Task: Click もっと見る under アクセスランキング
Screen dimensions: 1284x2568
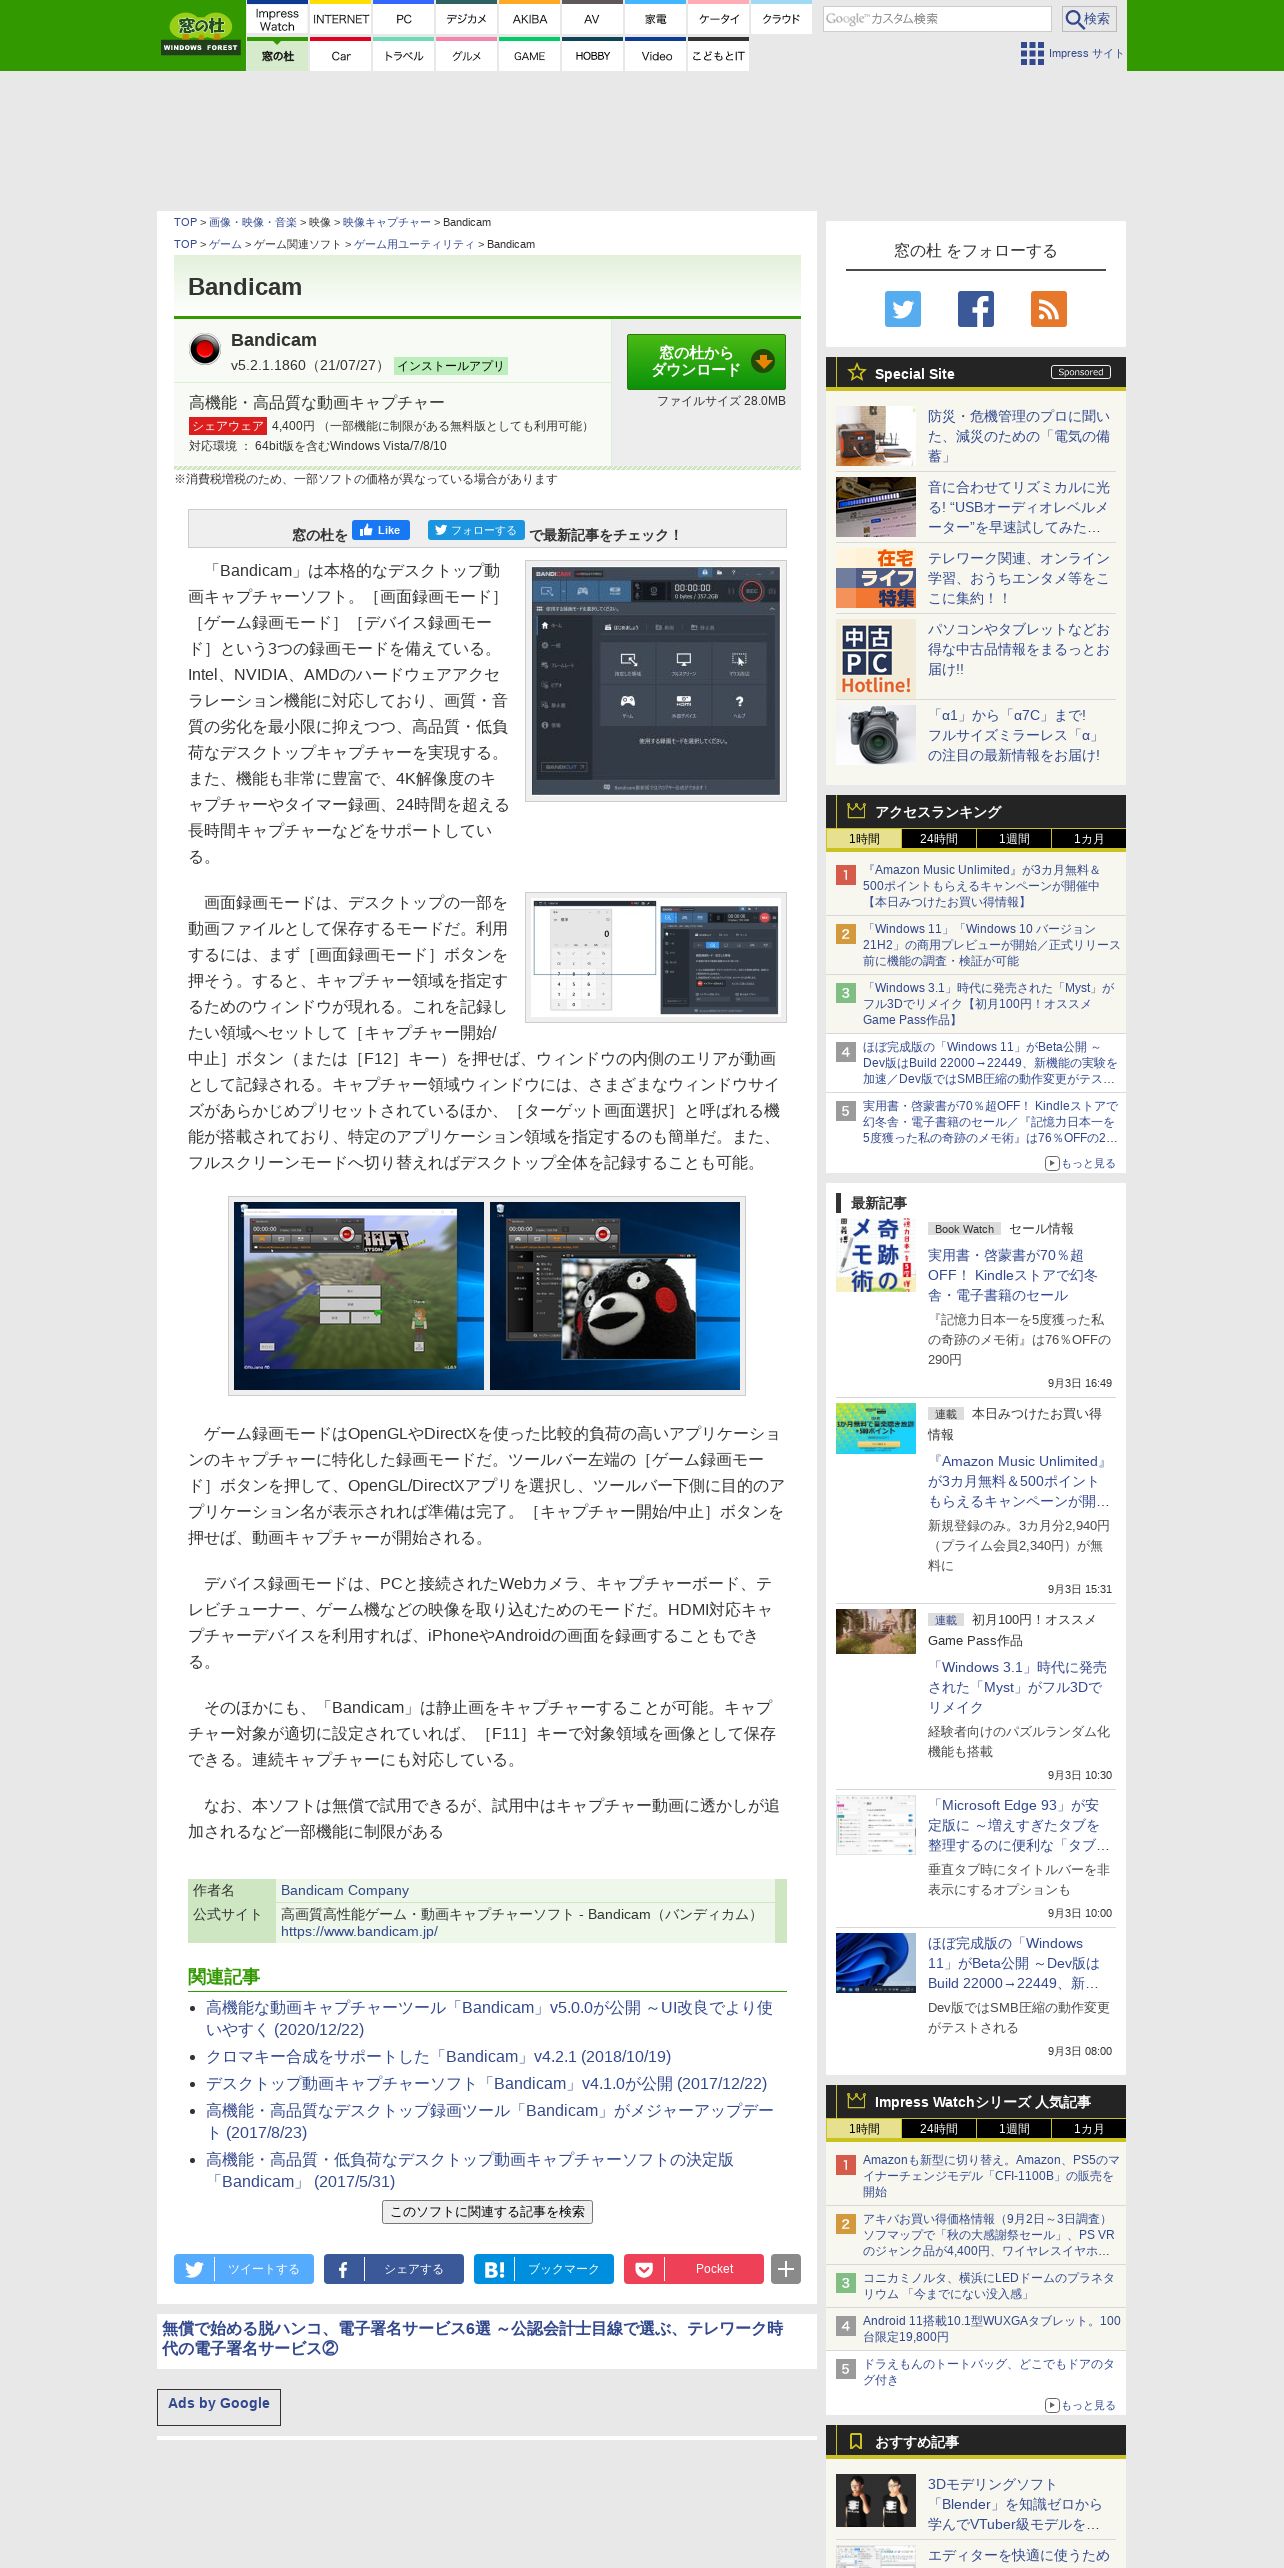Action: tap(1080, 1164)
